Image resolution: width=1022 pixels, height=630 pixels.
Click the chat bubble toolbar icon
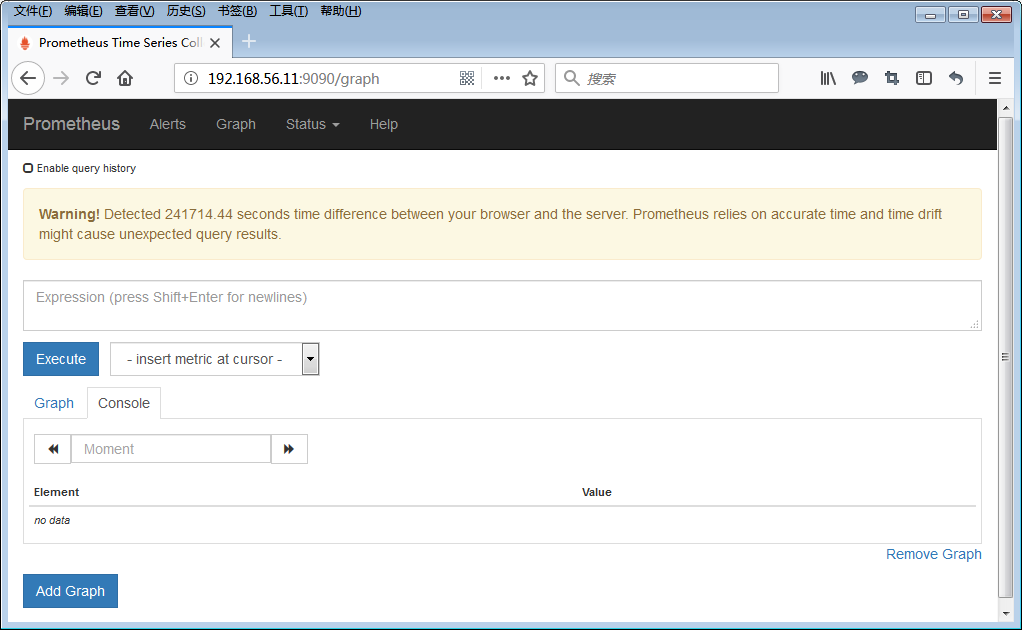860,78
